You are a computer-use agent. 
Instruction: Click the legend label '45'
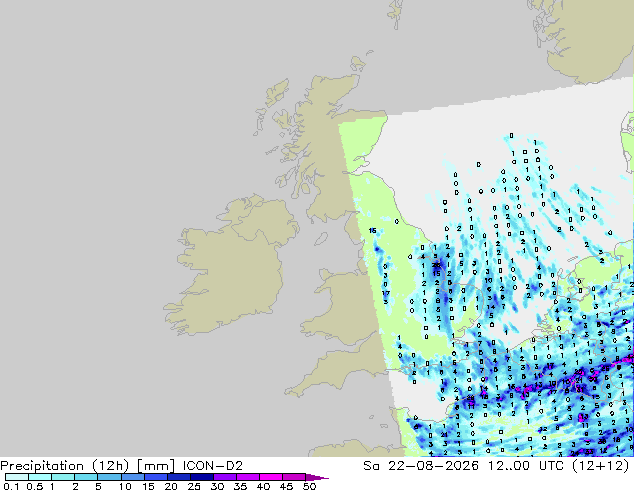[286, 486]
